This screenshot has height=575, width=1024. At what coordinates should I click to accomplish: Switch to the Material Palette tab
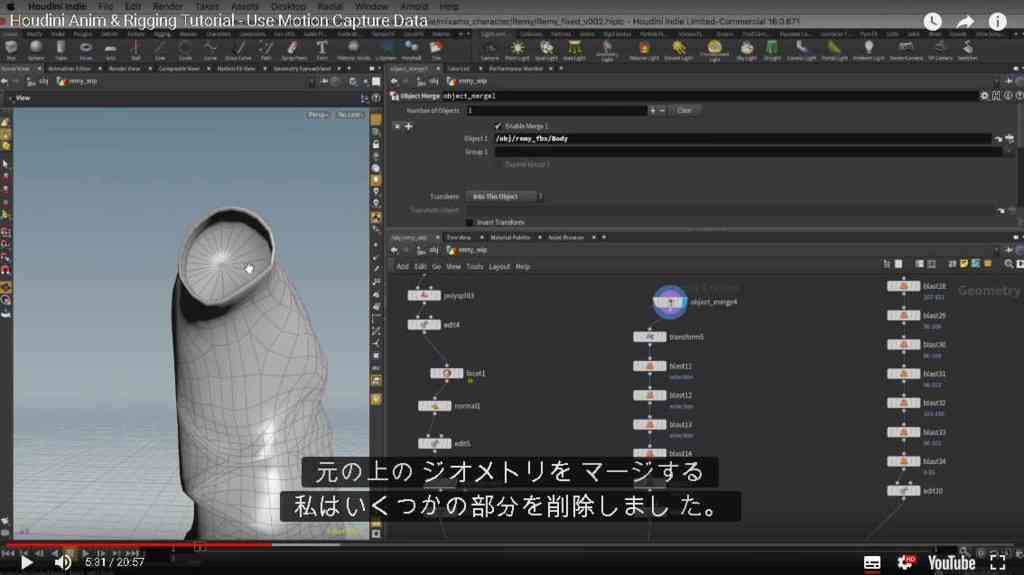510,237
